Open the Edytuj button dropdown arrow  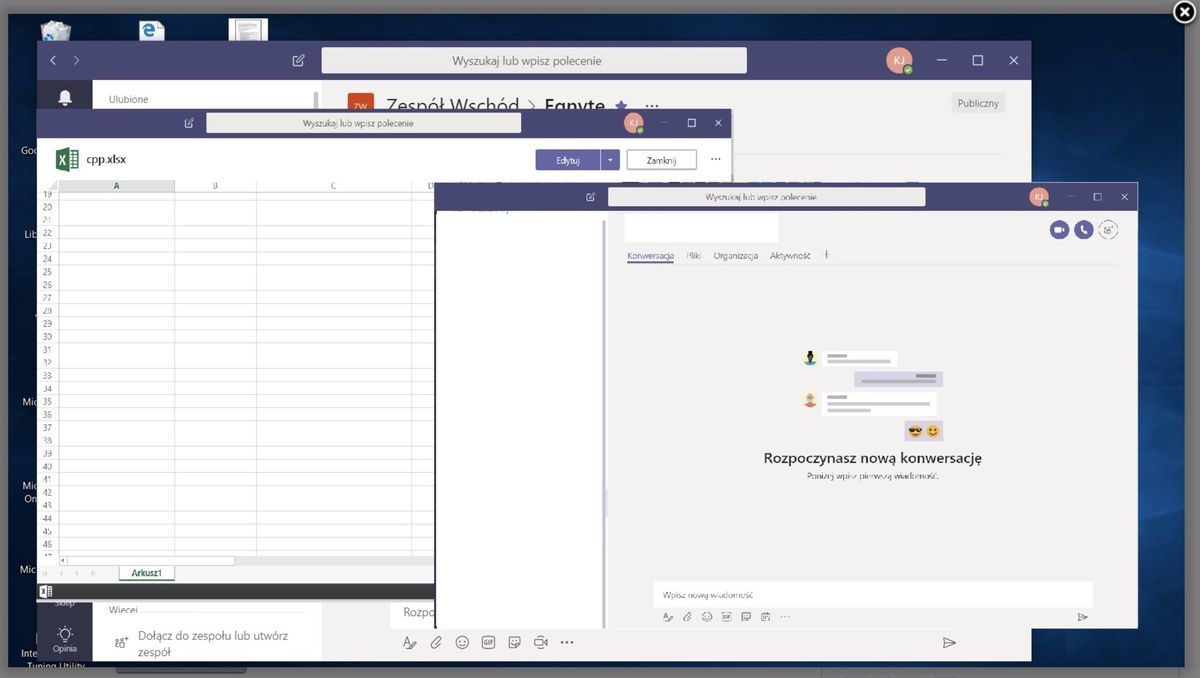[x=610, y=159]
